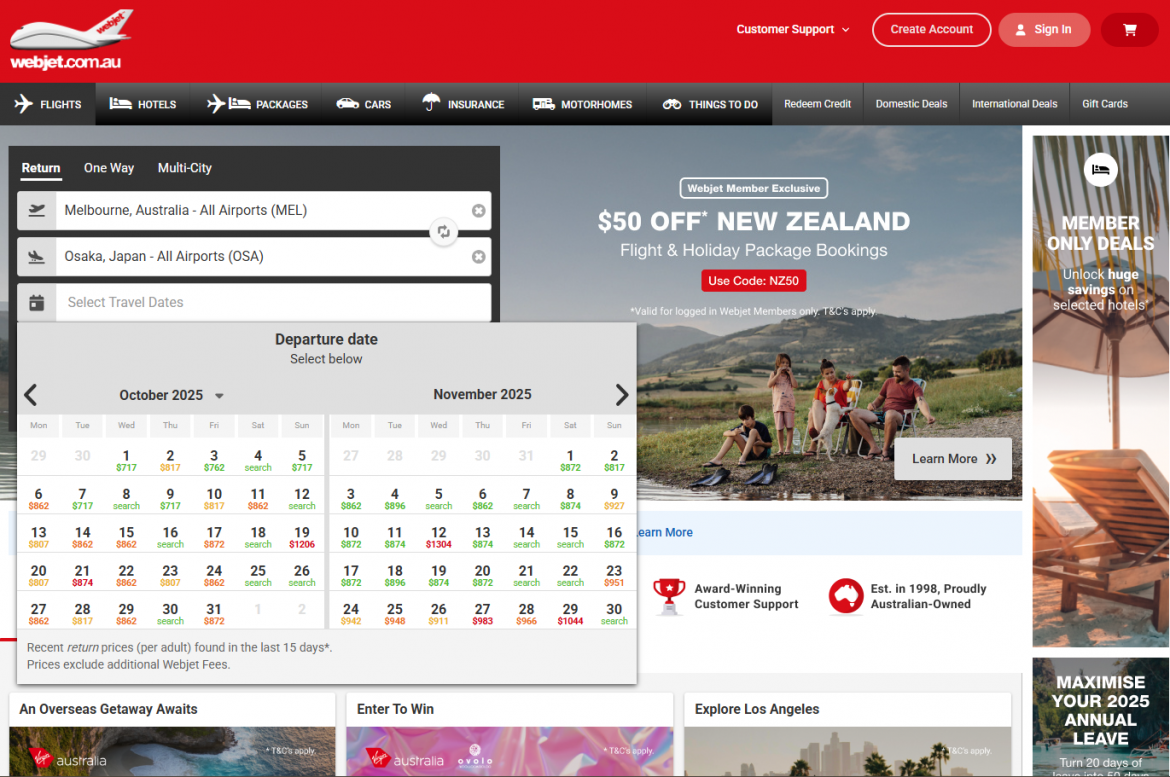Choose the Return trip tab
The image size is (1170, 777).
(x=41, y=168)
